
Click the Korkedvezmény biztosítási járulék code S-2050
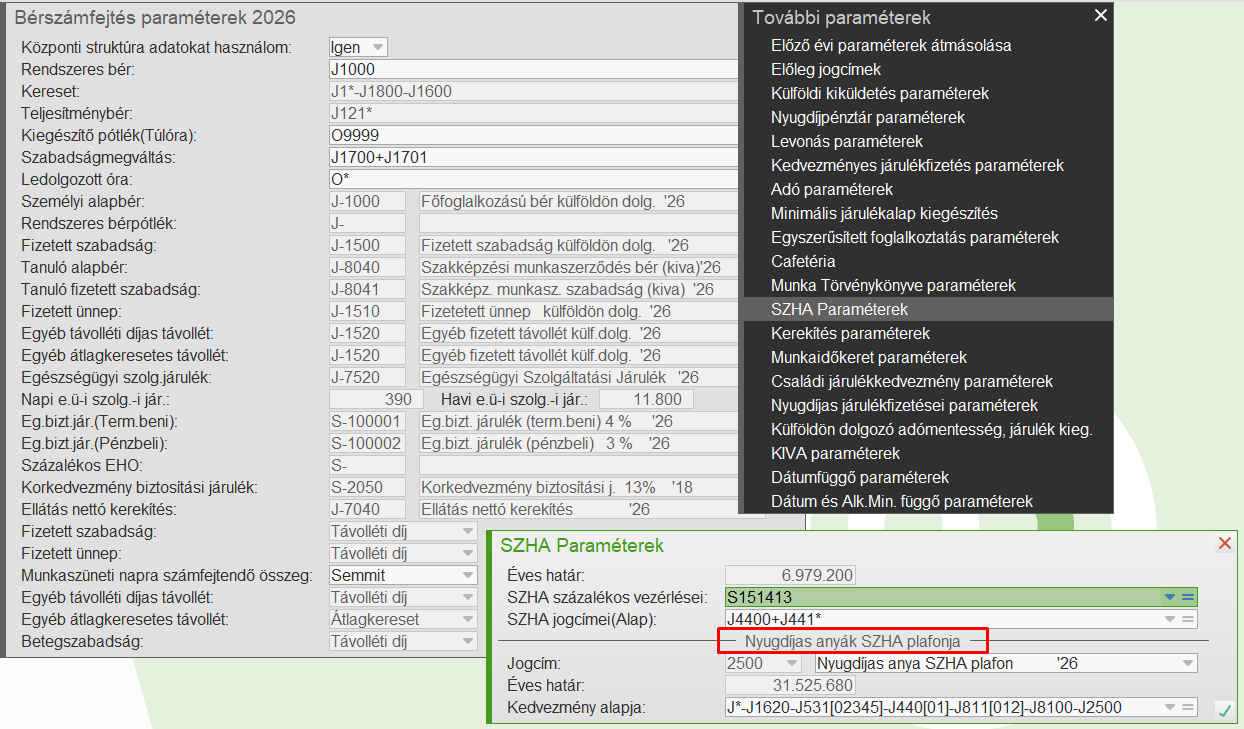point(366,488)
